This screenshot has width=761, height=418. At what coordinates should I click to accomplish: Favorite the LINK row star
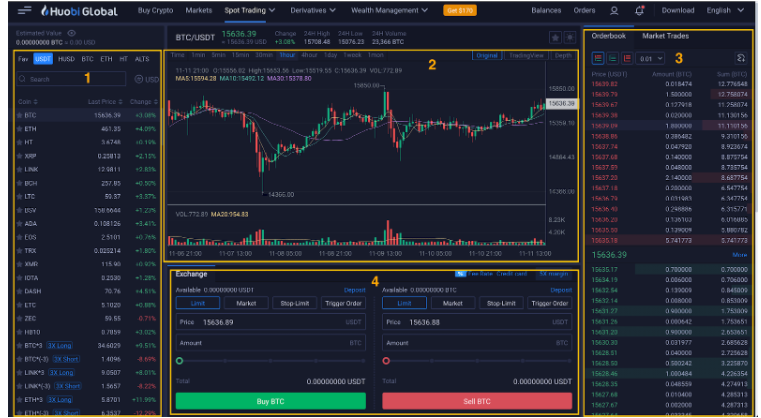pos(20,169)
